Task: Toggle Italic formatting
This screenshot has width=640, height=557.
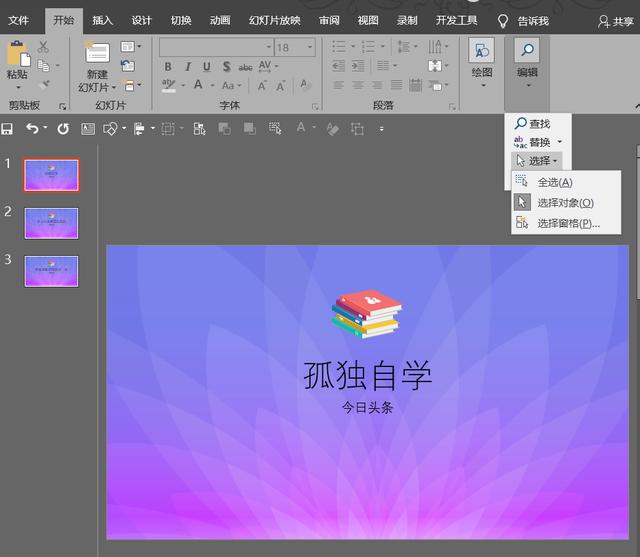Action: [188, 67]
